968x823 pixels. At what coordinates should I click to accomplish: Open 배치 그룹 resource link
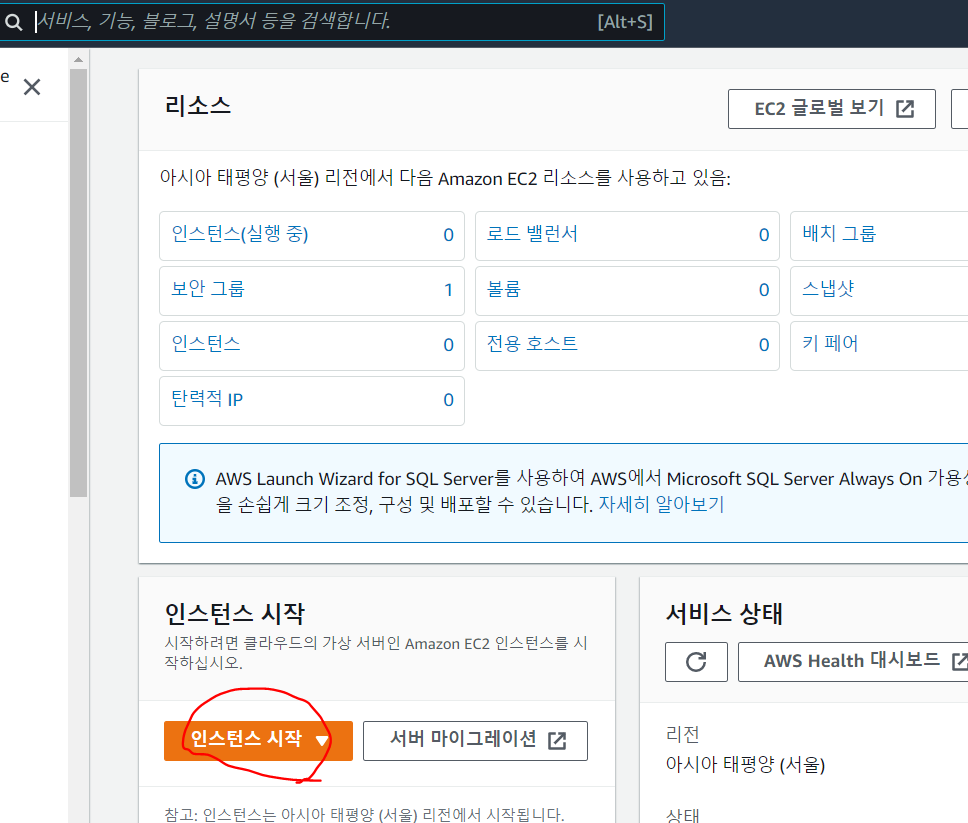point(839,234)
